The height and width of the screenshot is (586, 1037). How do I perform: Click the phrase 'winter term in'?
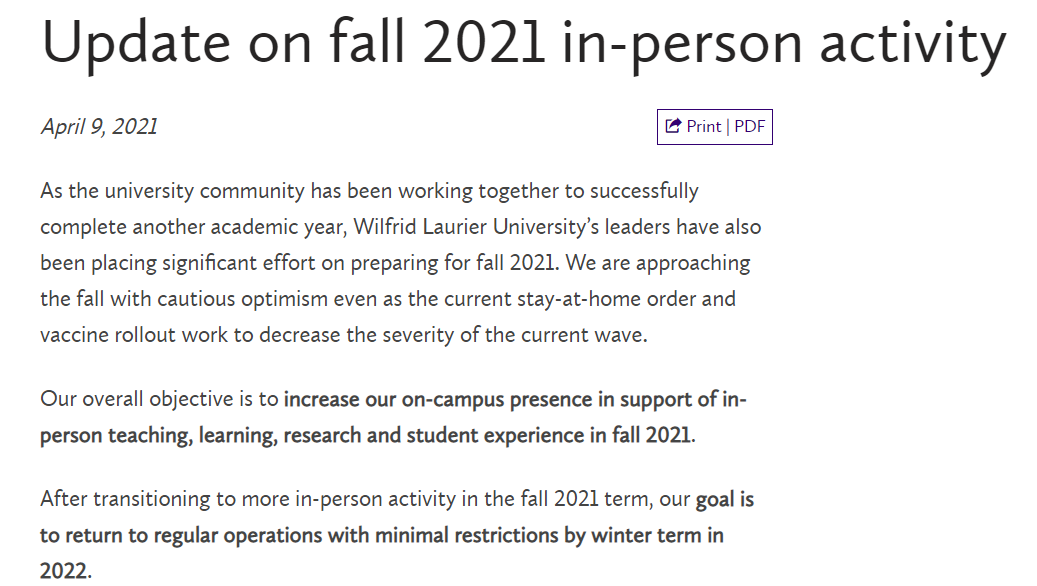(656, 535)
